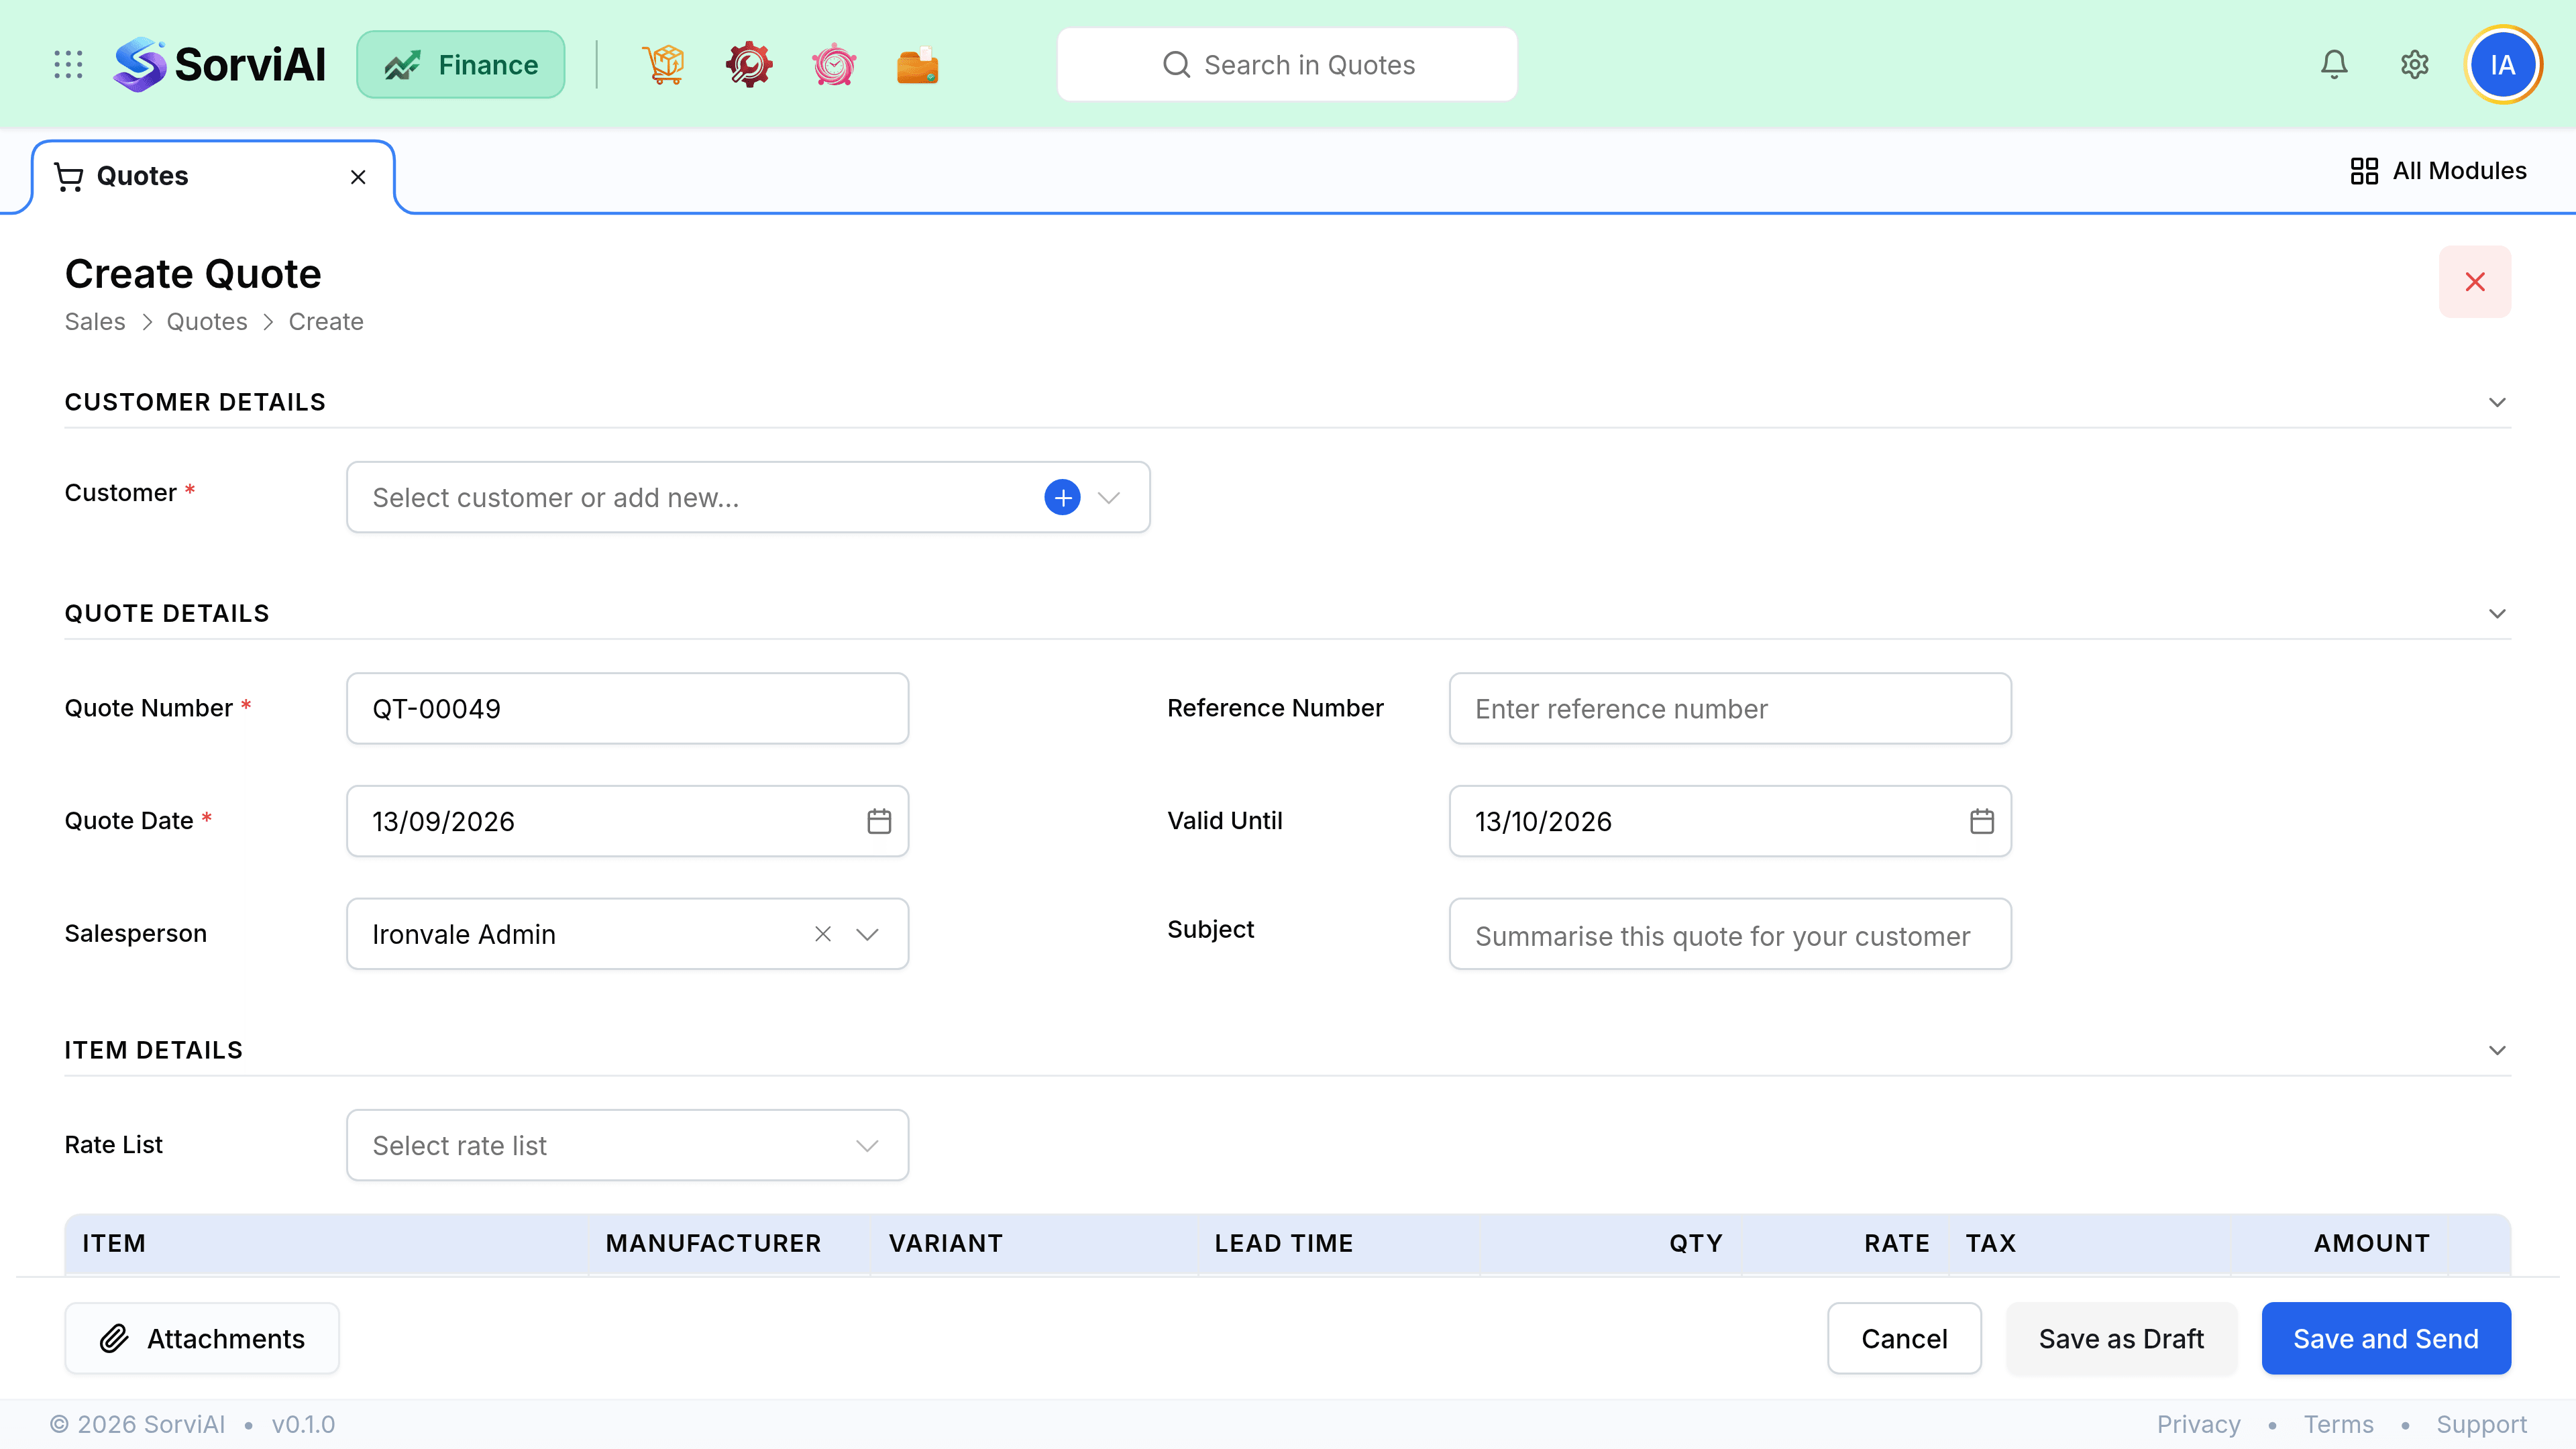Image resolution: width=2576 pixels, height=1449 pixels.
Task: Open All Modules
Action: point(2439,171)
